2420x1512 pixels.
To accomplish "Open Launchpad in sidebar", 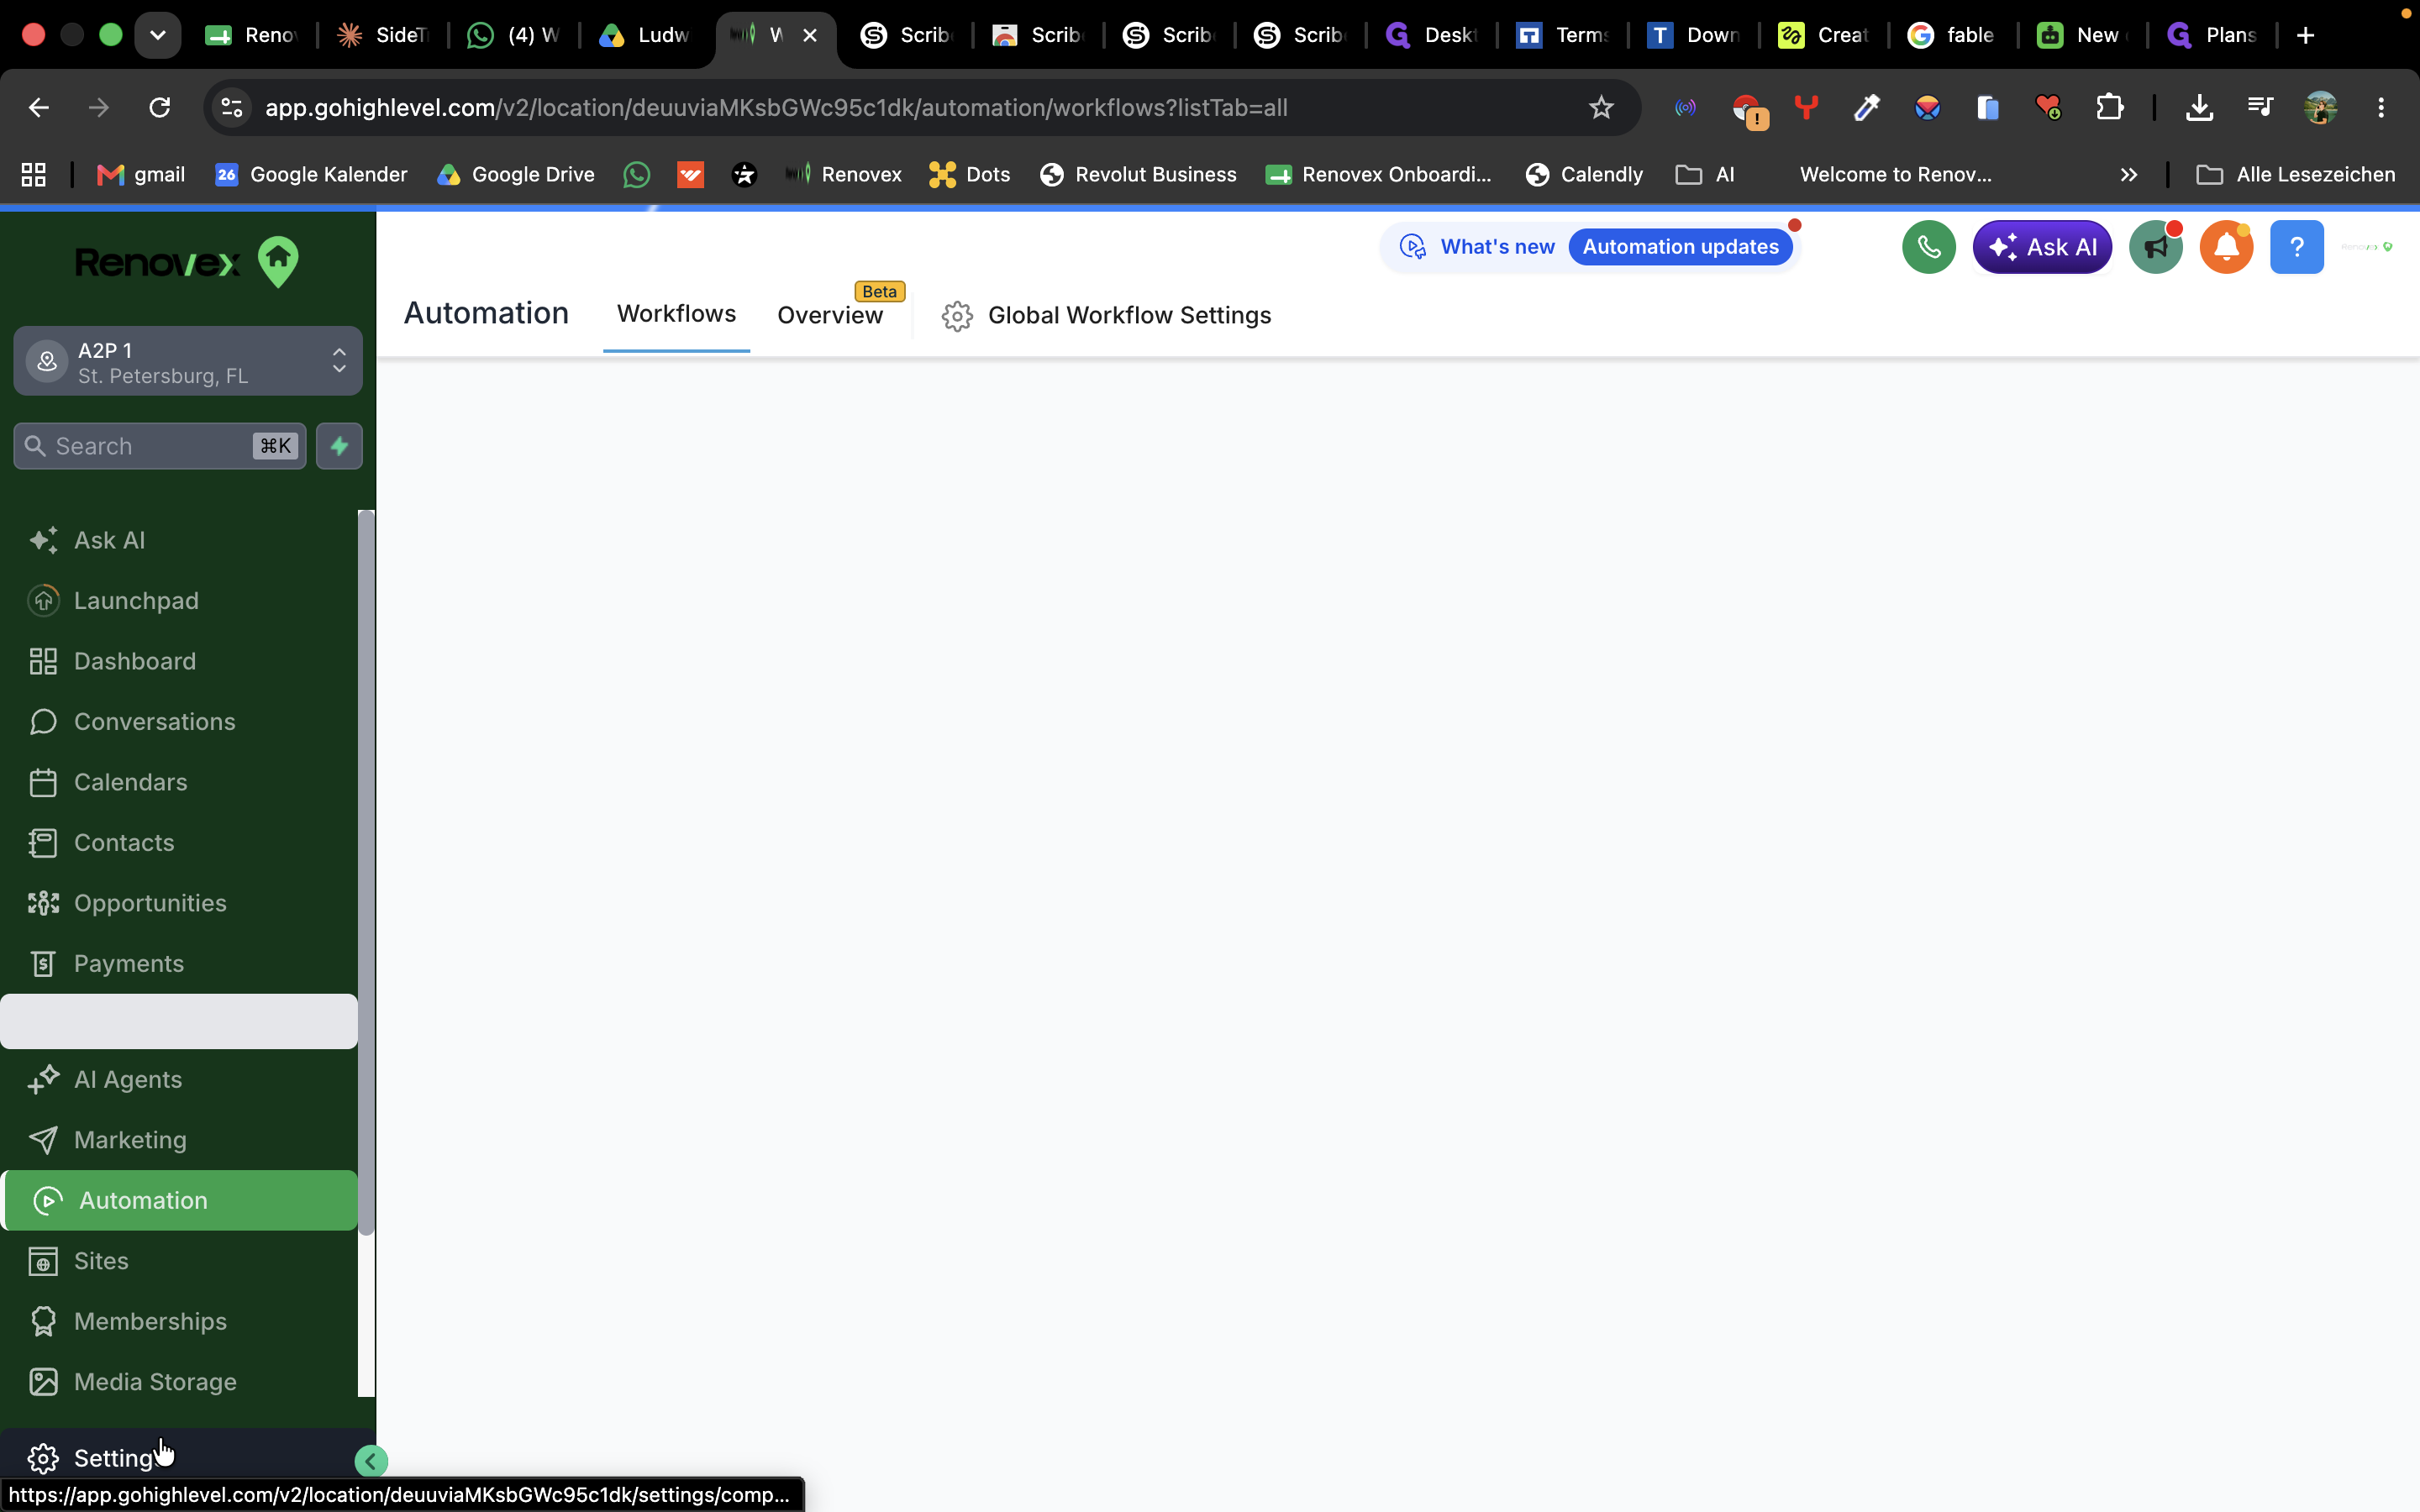I will click(178, 601).
